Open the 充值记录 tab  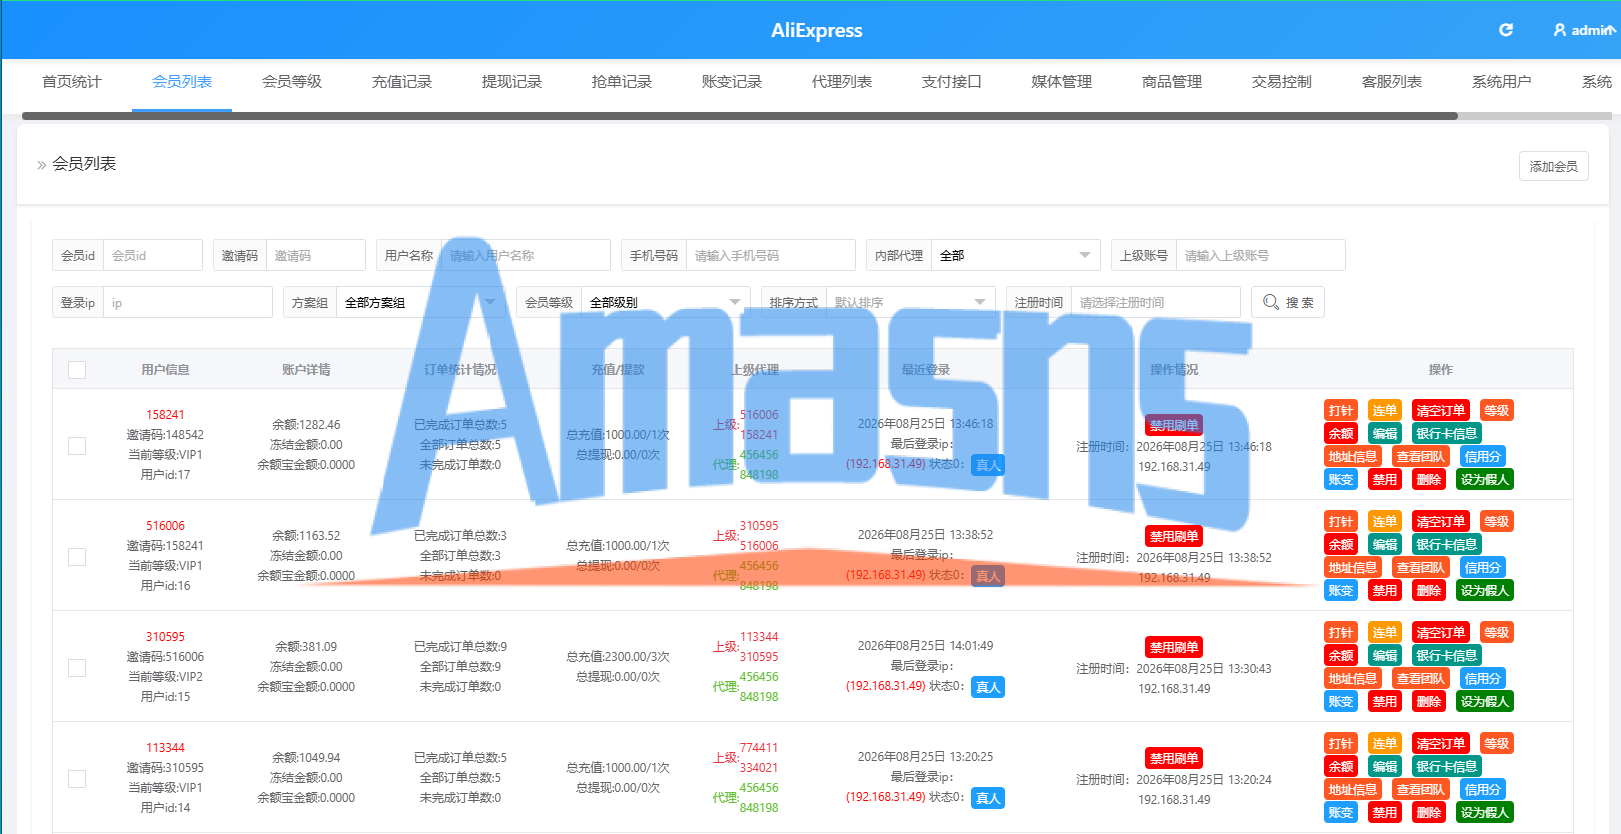402,82
